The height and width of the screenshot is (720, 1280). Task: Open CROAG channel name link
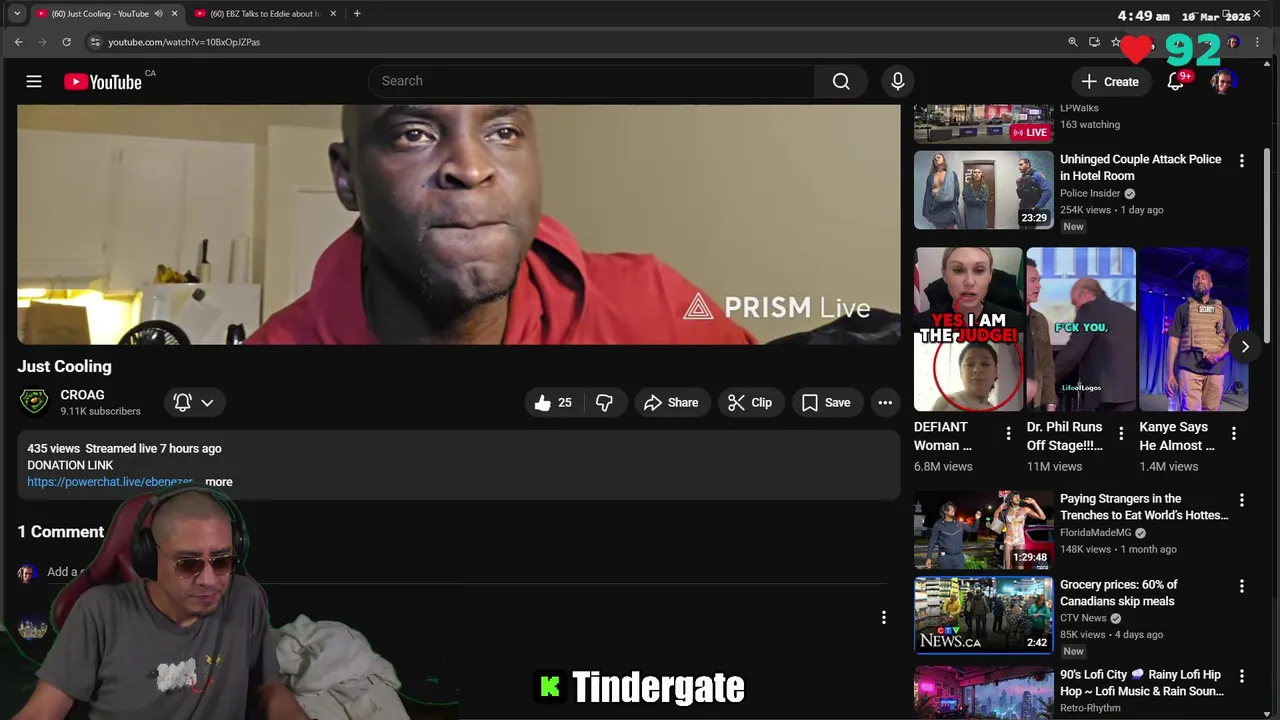pos(82,395)
